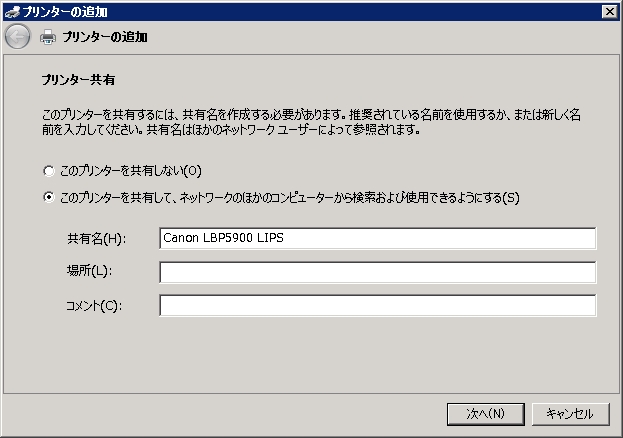Viewport: 623px width, 438px height.
Task: Click the 共有名 field containing Canon LBP5900 LIPS
Action: (377, 238)
